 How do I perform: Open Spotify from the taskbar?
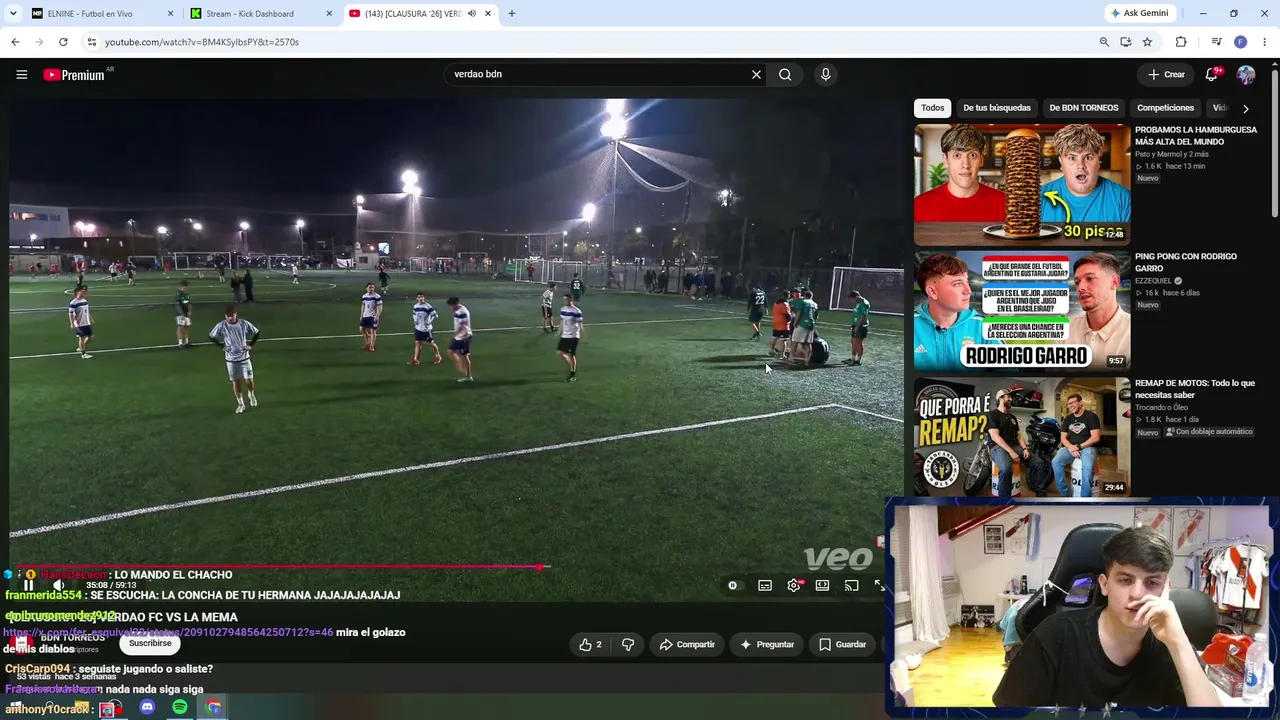coord(180,707)
